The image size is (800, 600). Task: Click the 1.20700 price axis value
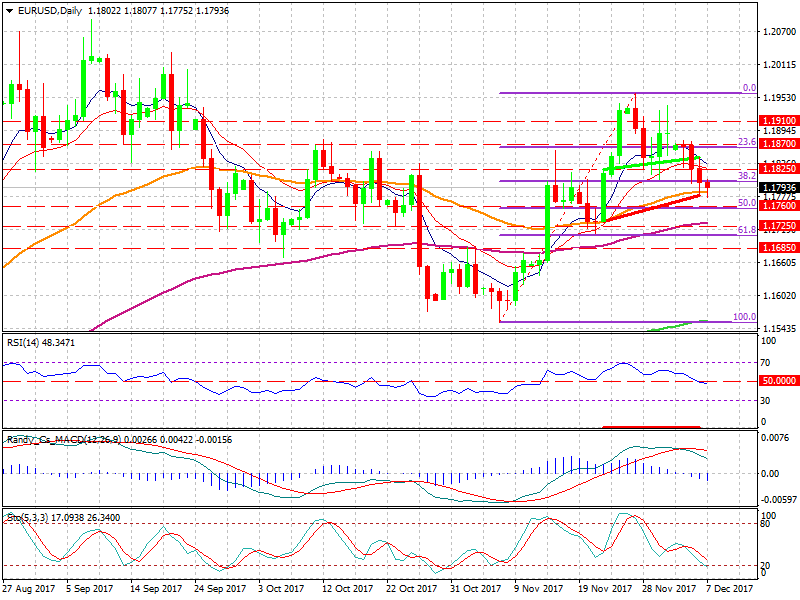point(780,32)
